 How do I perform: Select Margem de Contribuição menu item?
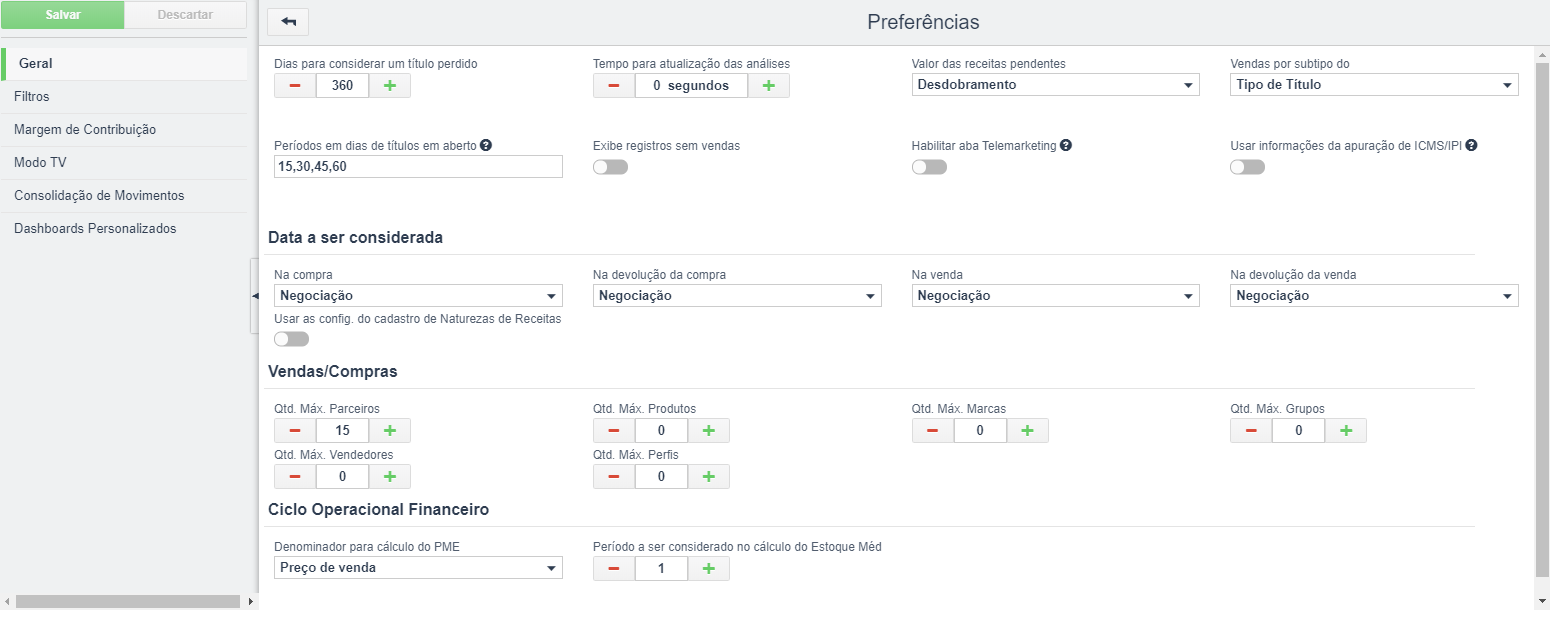125,130
